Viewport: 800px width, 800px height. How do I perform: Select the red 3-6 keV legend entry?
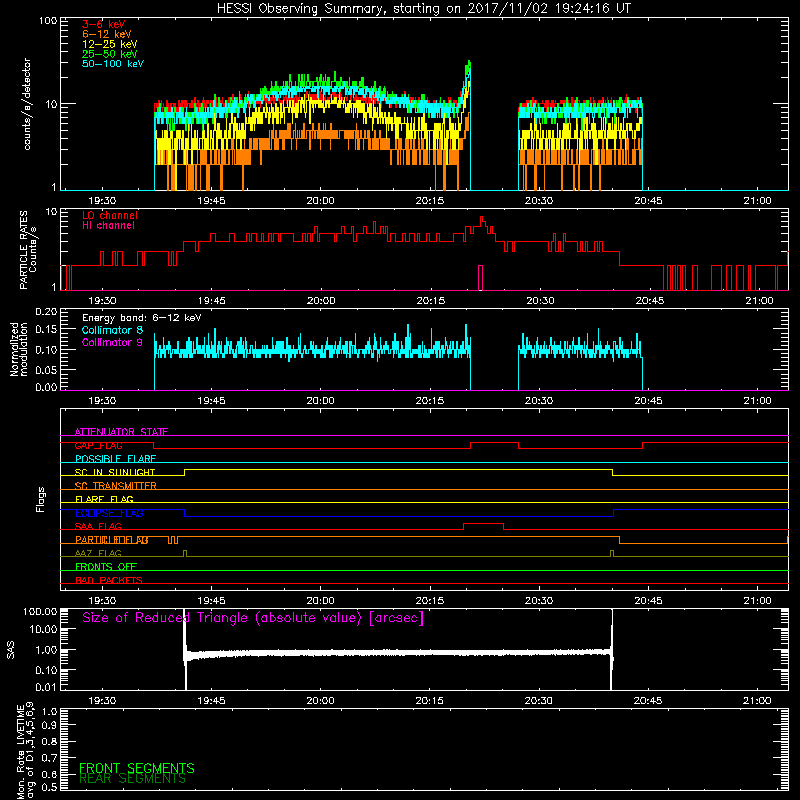click(104, 24)
